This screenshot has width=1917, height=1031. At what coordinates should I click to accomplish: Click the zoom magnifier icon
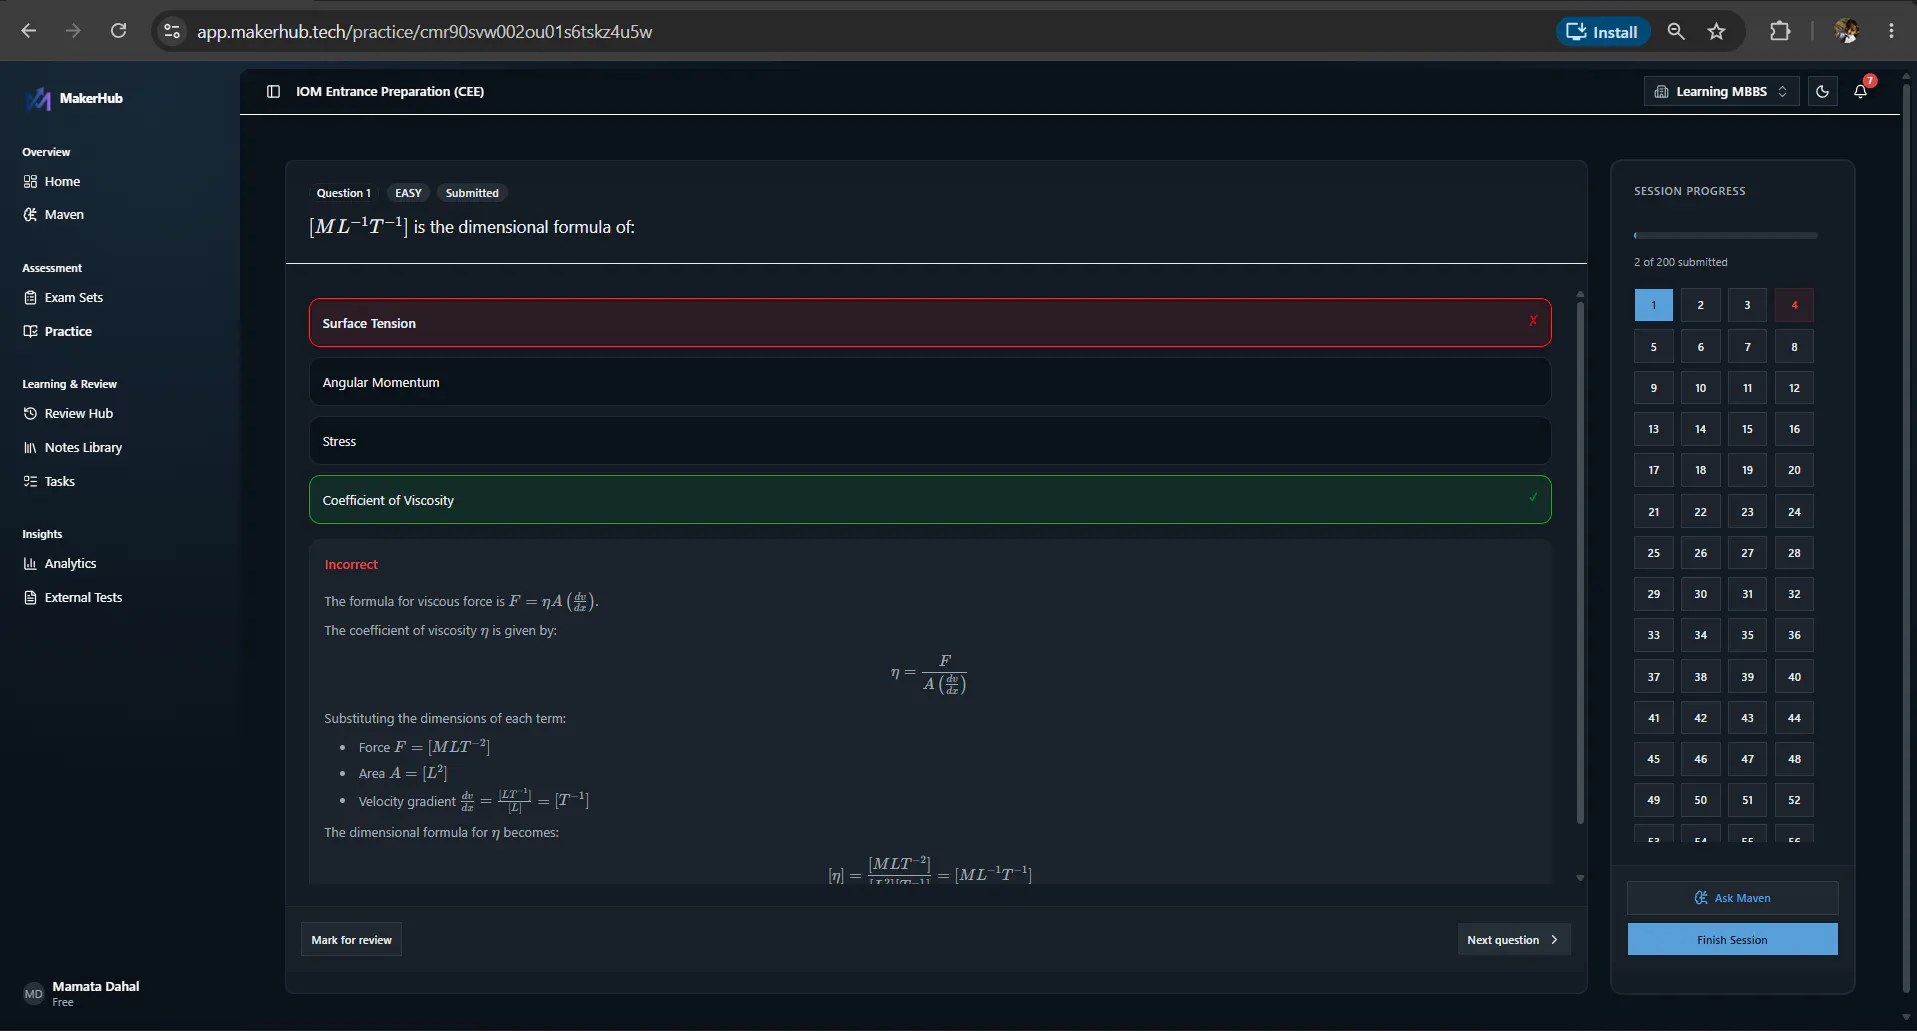click(1676, 31)
